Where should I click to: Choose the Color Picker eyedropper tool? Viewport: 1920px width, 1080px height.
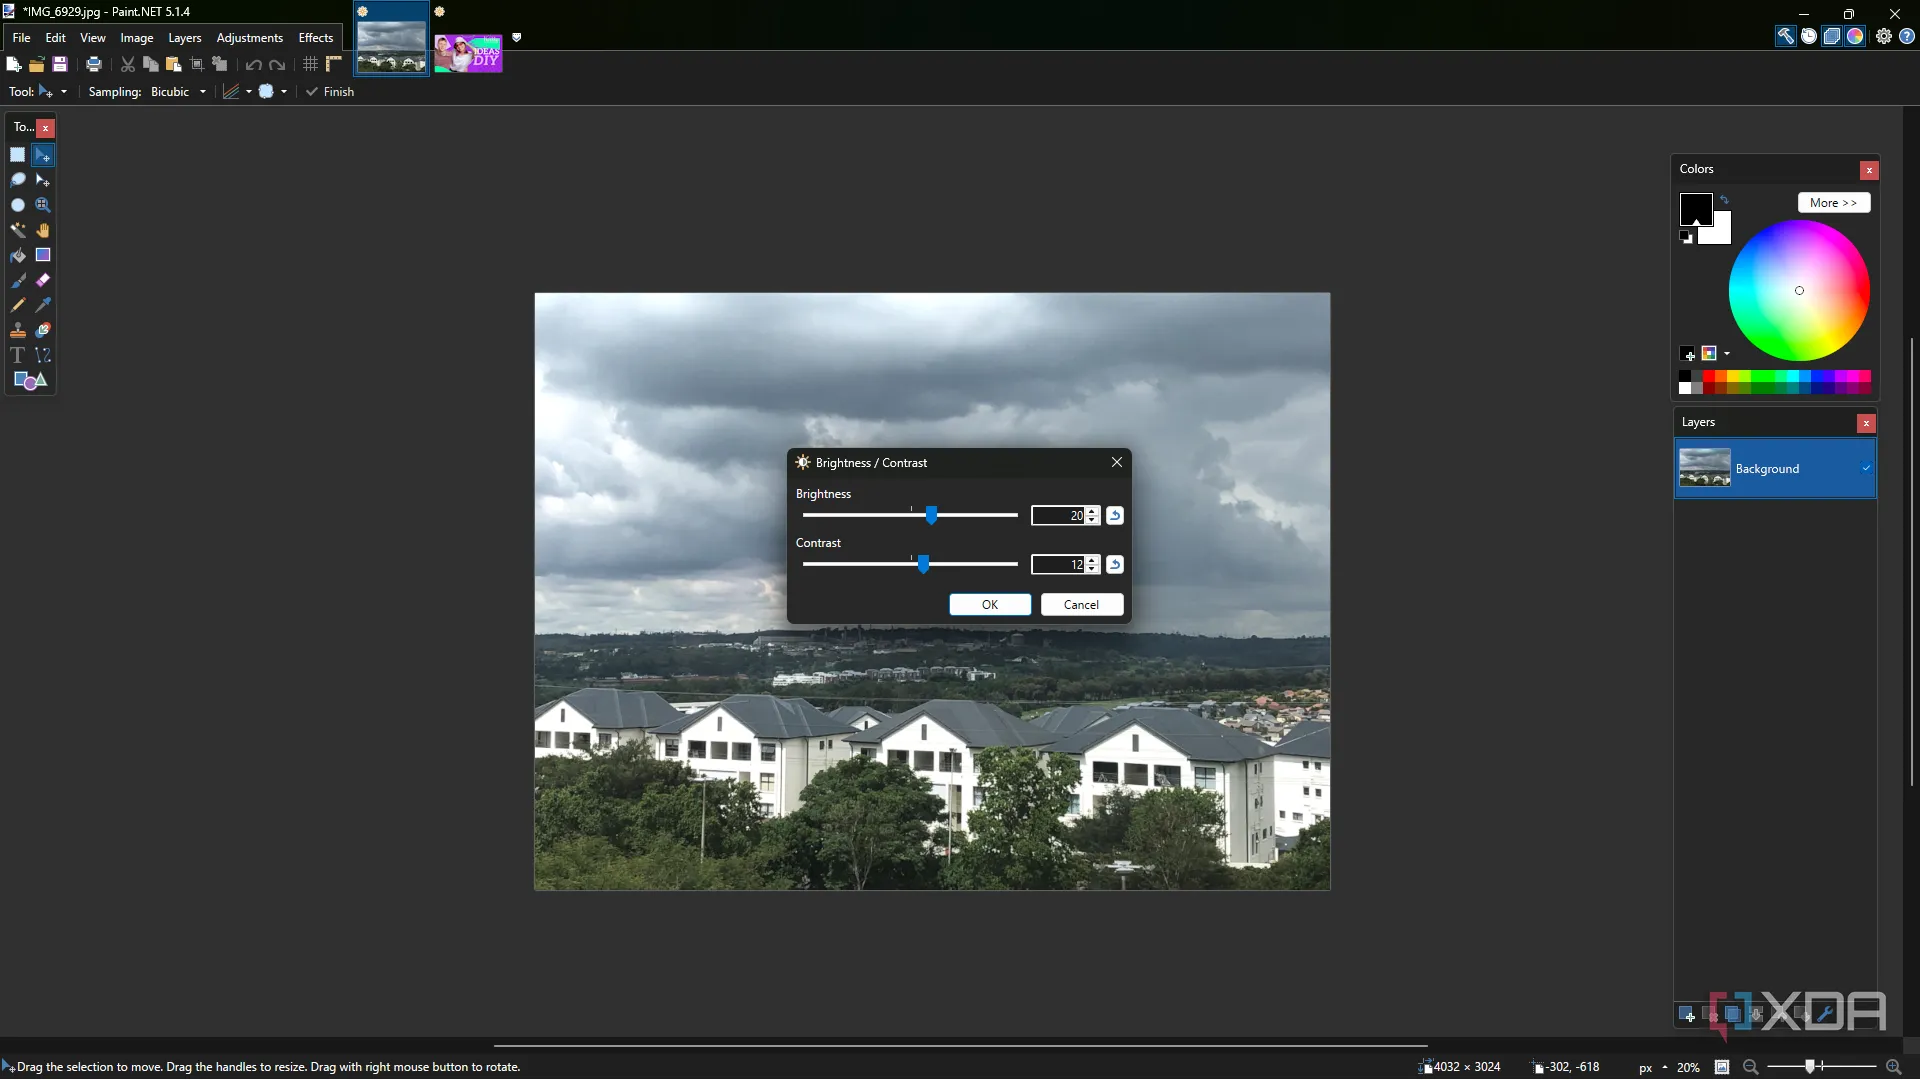click(x=43, y=305)
